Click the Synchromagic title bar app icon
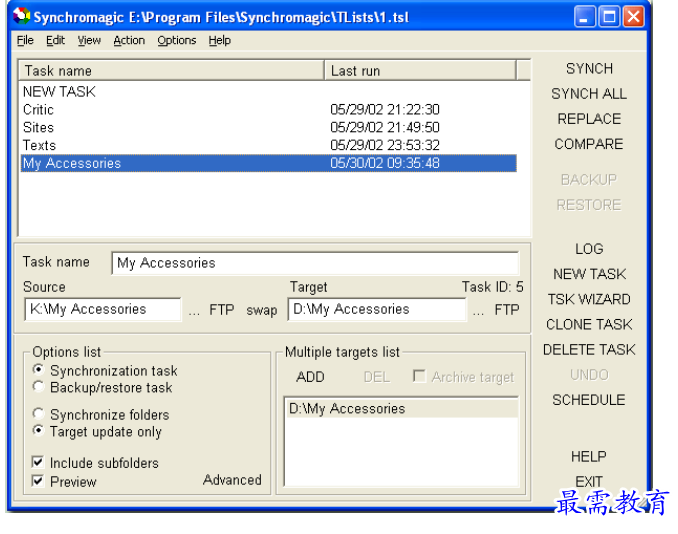 point(21,16)
